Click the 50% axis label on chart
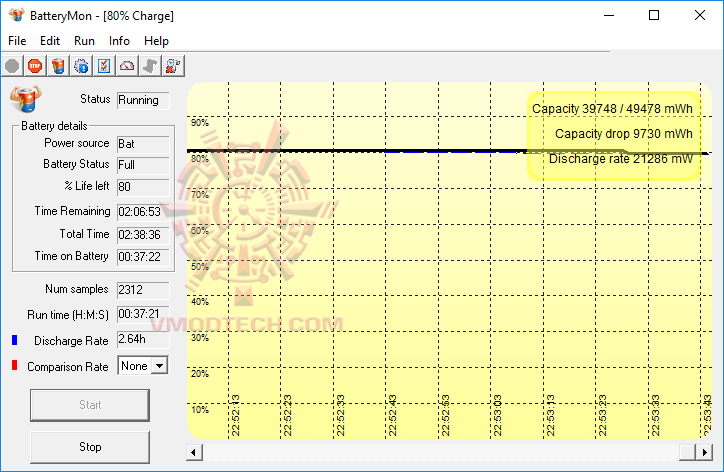Screen dimensions: 724x472 (200, 266)
